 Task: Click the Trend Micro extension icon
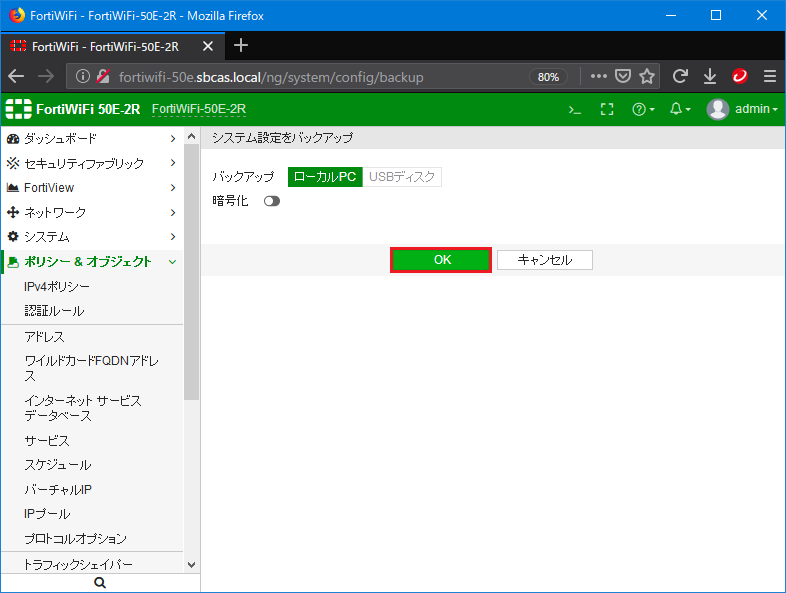point(740,76)
